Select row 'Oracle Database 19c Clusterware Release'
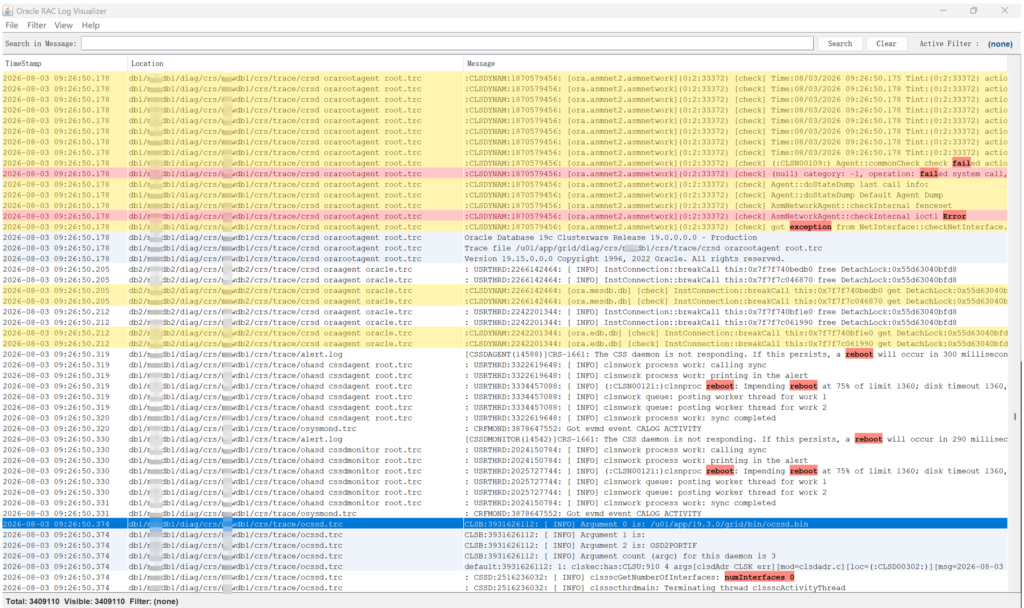 tap(504, 238)
